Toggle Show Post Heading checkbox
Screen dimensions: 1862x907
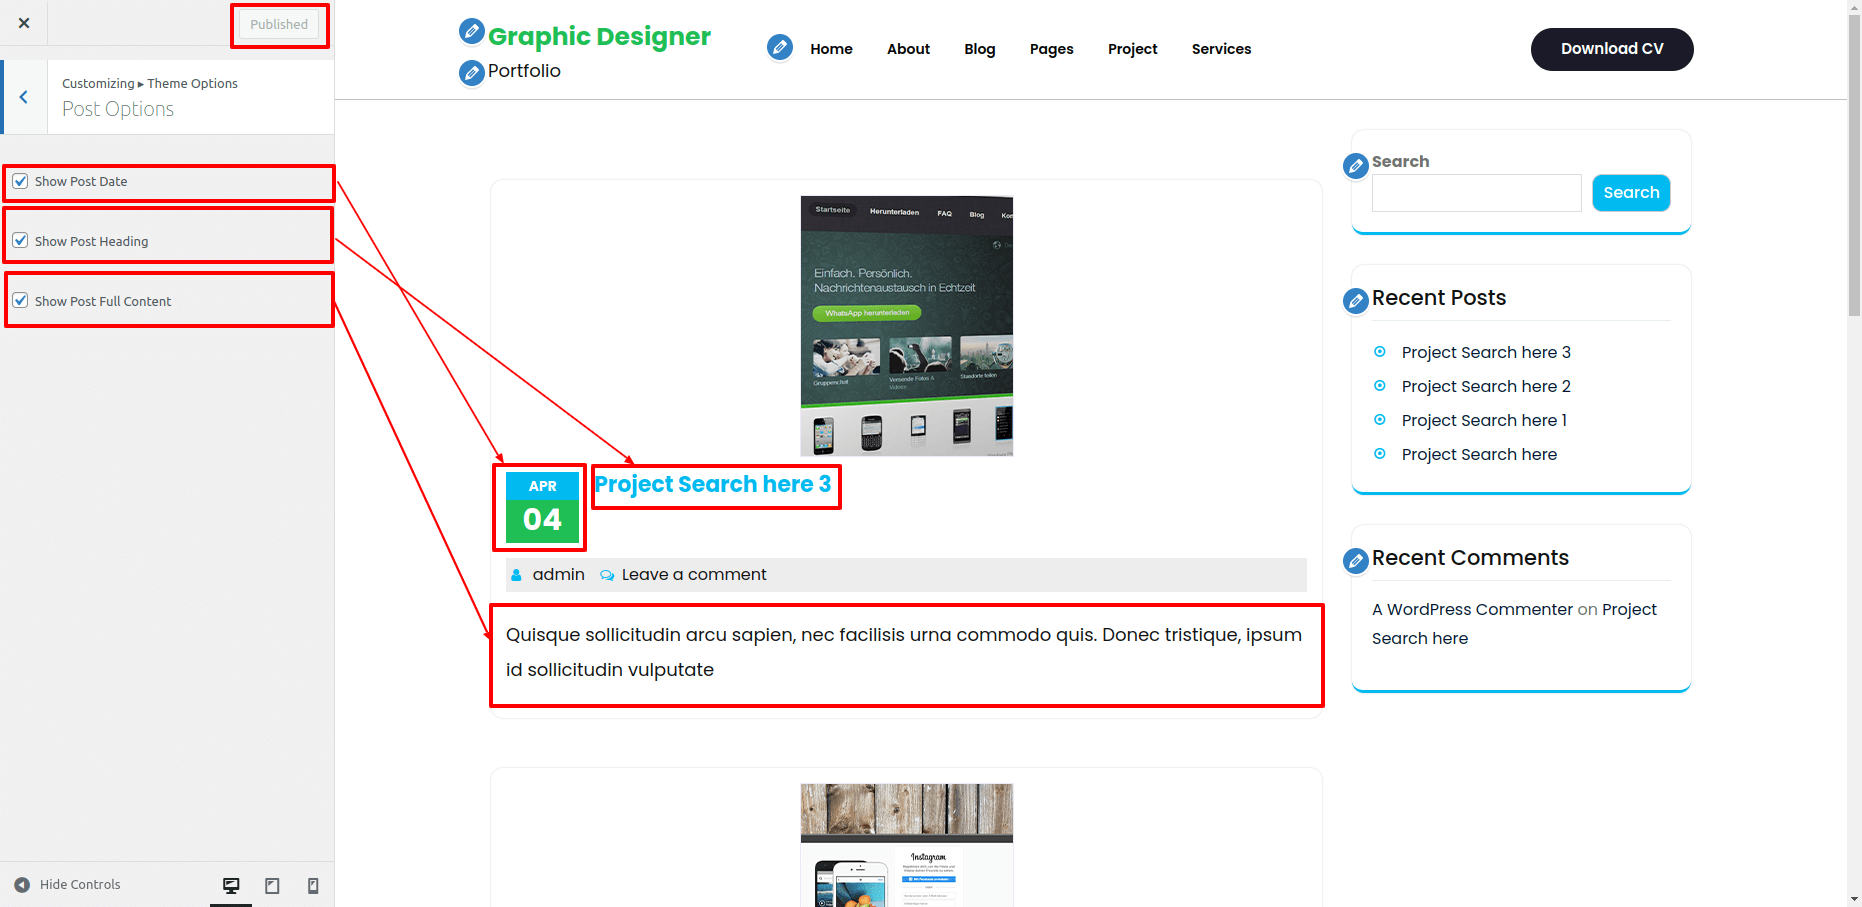[21, 241]
